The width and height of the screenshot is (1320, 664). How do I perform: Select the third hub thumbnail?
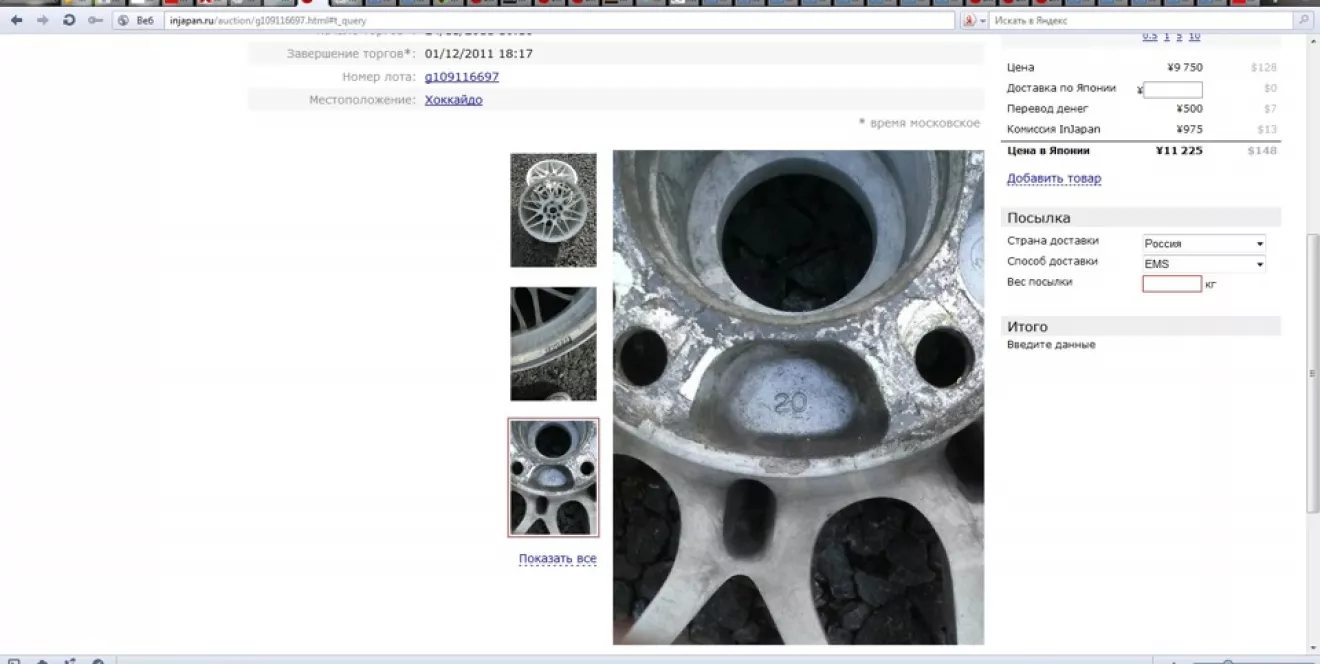(553, 477)
